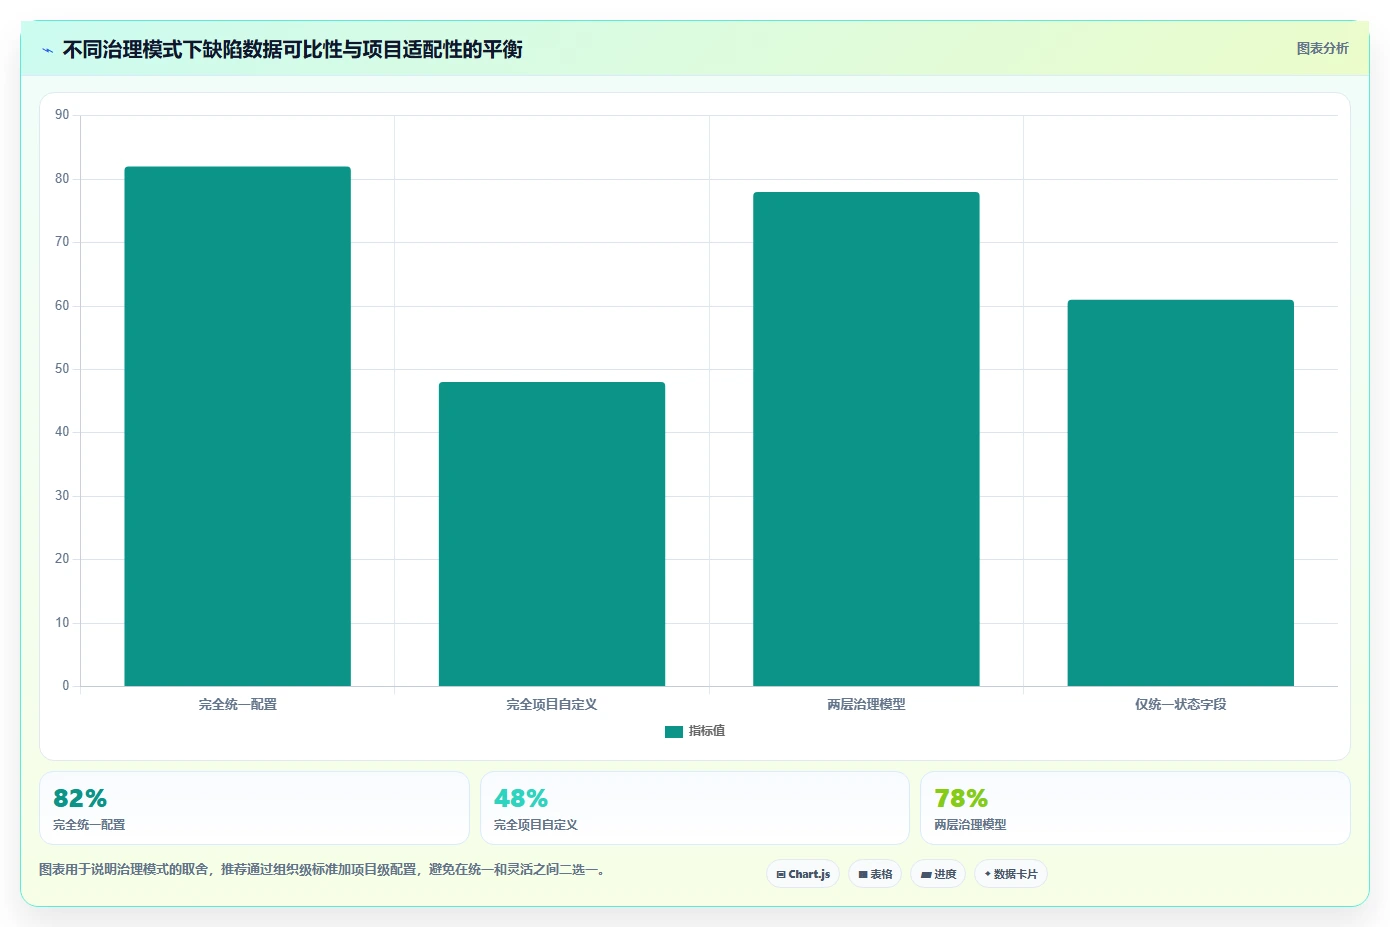Image resolution: width=1390 pixels, height=927 pixels.
Task: Click the lightning icon beside the chart title
Action: point(47,50)
